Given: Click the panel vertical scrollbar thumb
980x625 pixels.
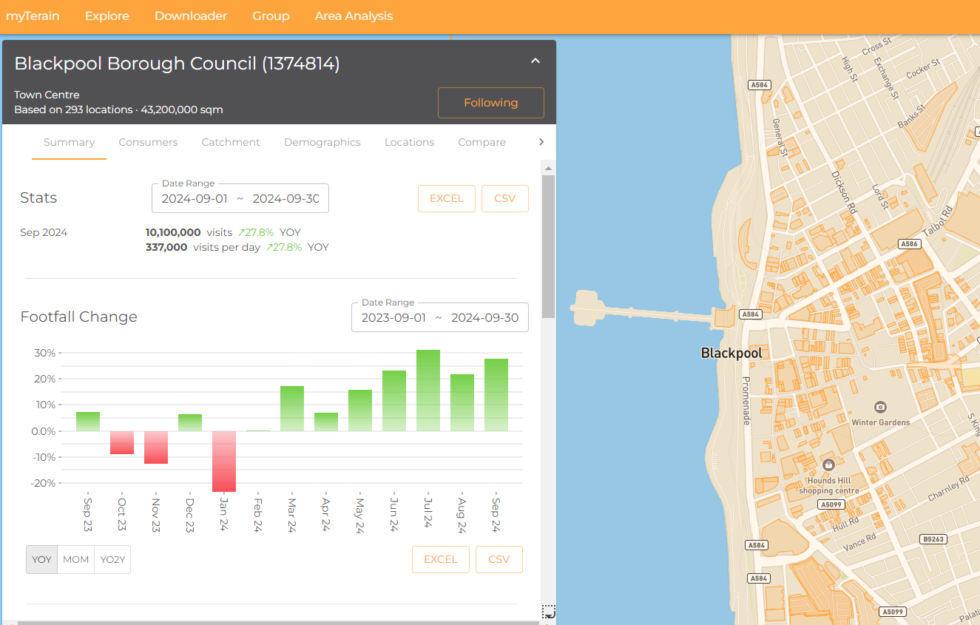Looking at the screenshot, I should click(x=548, y=246).
